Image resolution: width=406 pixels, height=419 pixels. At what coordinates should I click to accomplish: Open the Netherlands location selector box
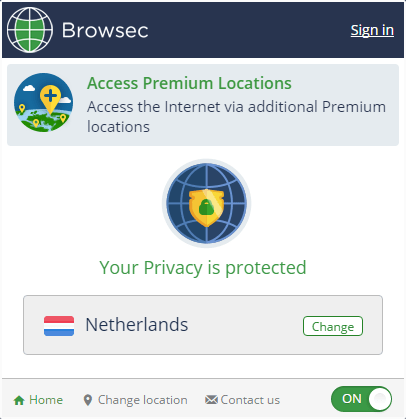[203, 325]
